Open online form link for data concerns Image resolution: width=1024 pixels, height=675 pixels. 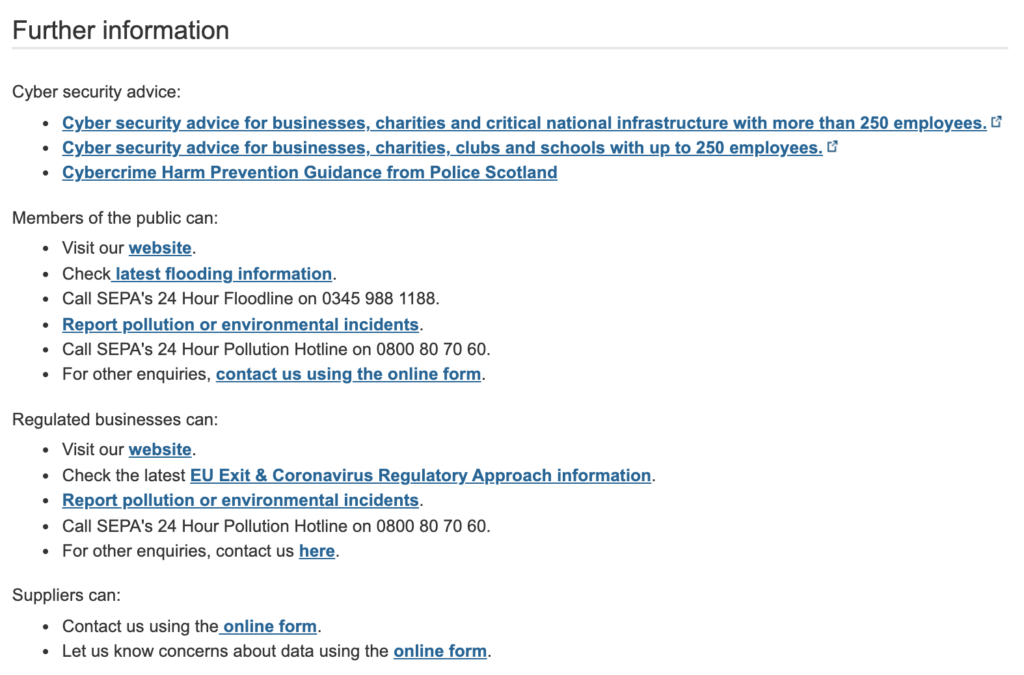point(440,651)
